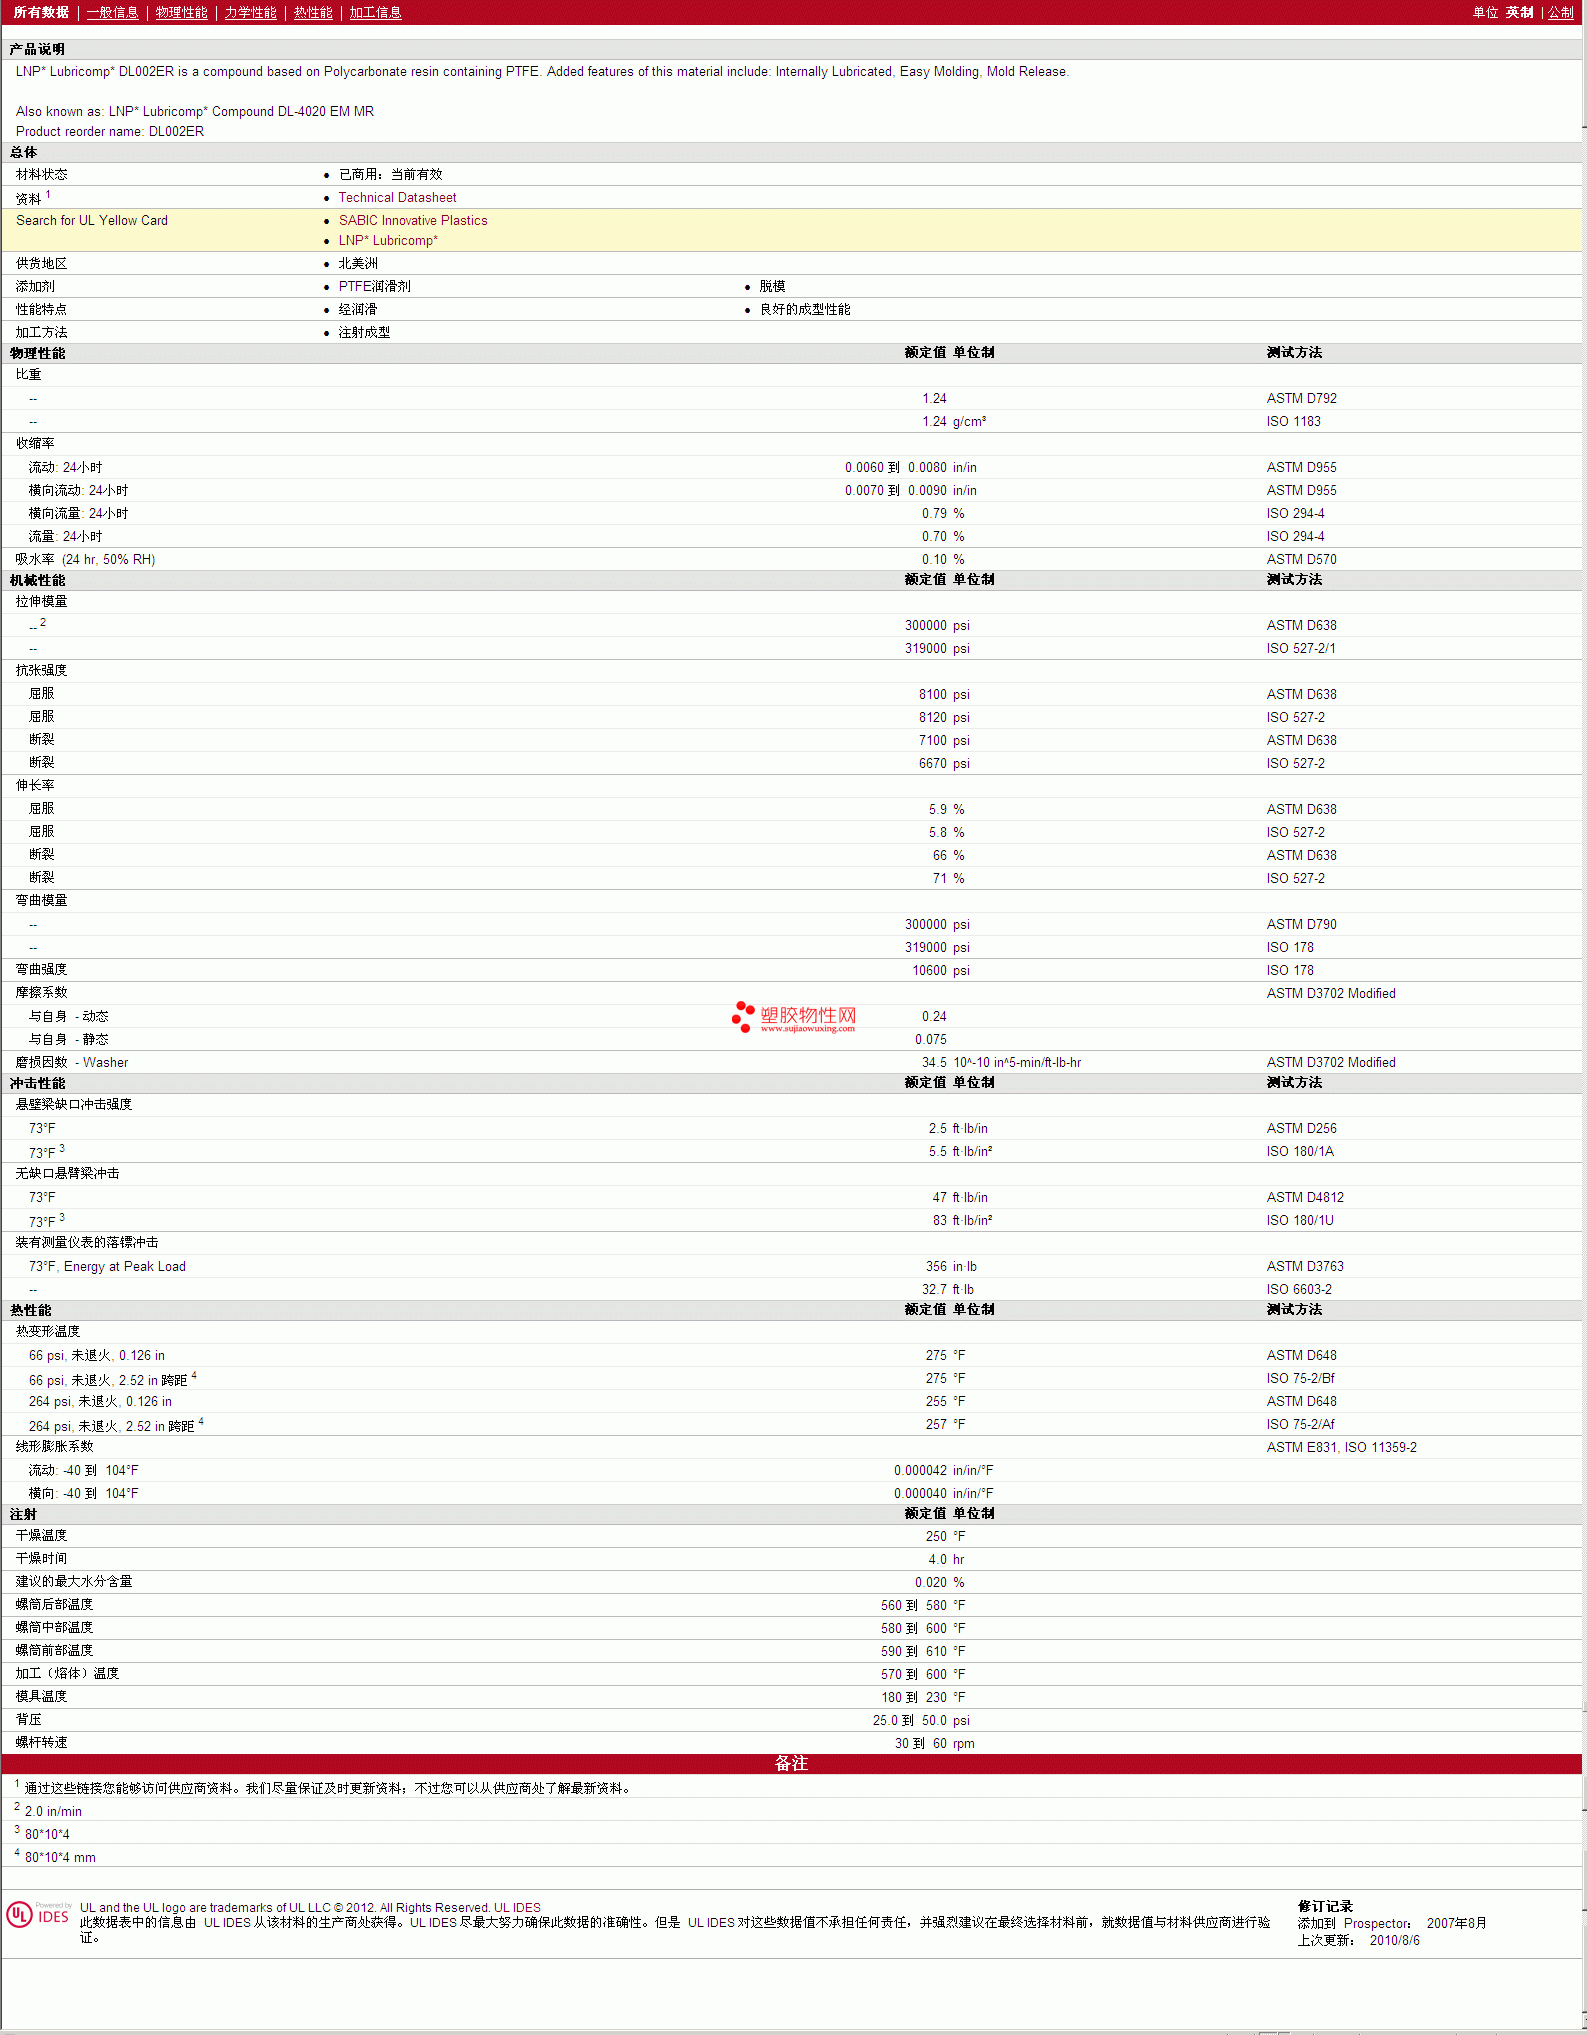Click the UL IDES logo
Viewport: 1587px width, 2035px height.
tap(38, 1914)
